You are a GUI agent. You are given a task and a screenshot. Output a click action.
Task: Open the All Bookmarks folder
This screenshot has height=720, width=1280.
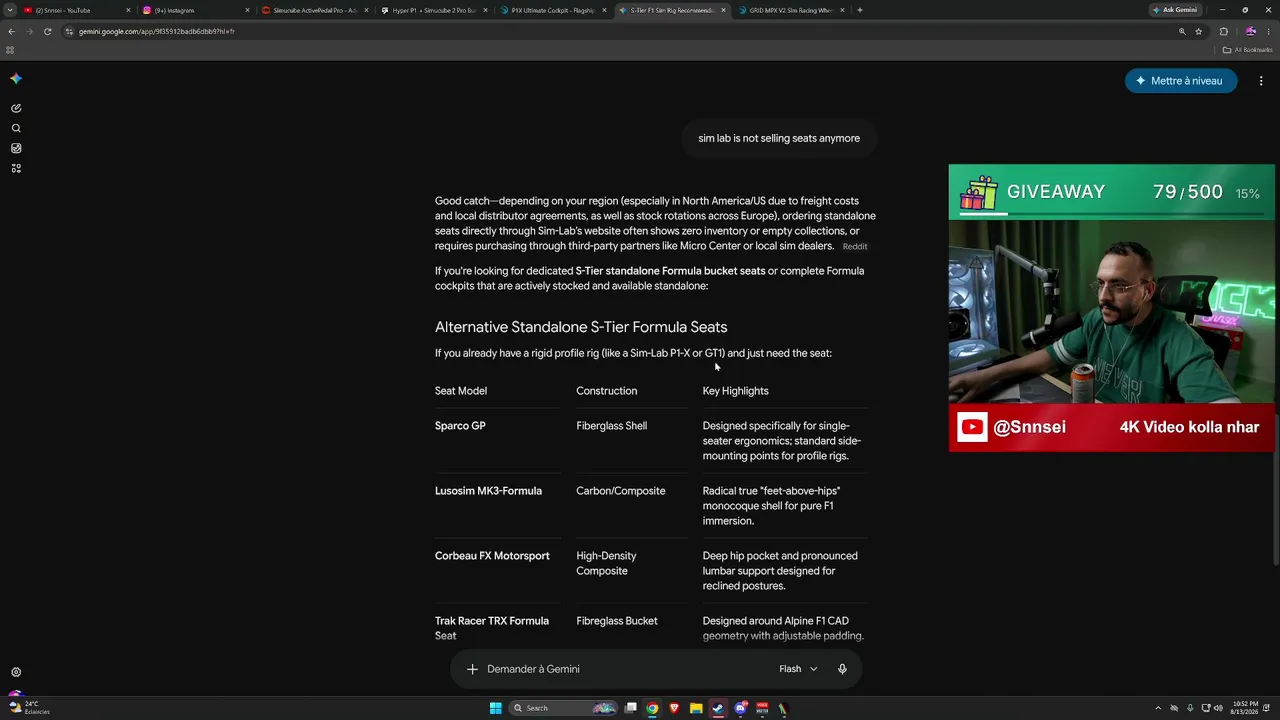point(1248,50)
